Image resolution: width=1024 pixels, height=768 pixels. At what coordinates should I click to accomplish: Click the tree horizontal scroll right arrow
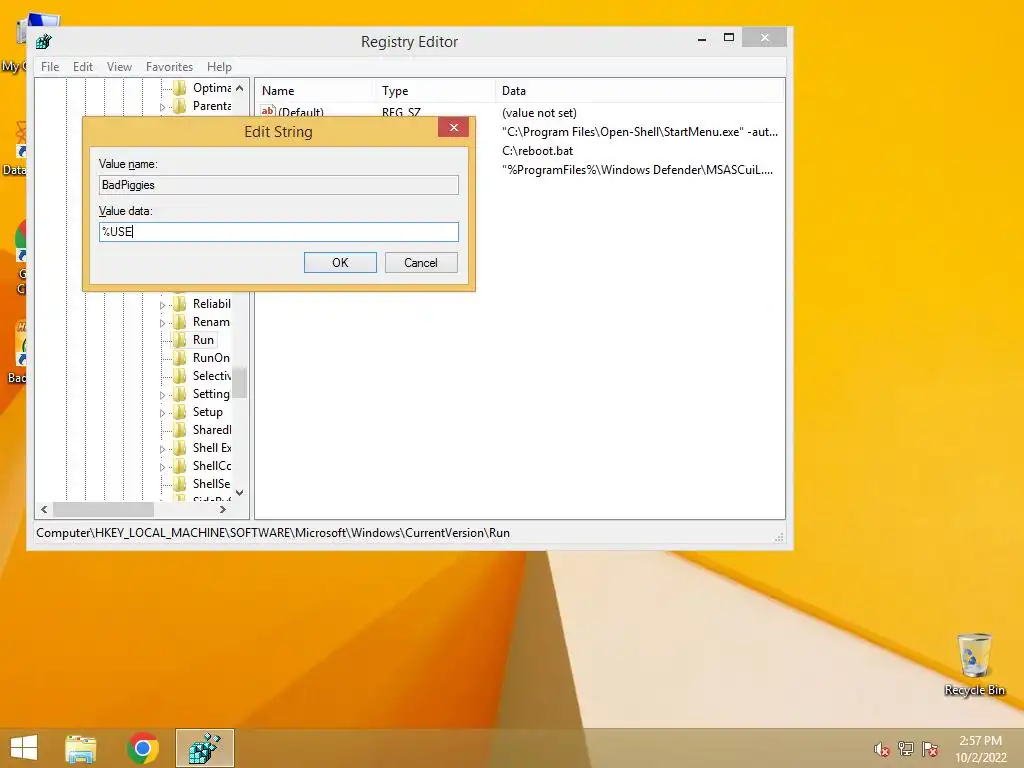coord(223,509)
